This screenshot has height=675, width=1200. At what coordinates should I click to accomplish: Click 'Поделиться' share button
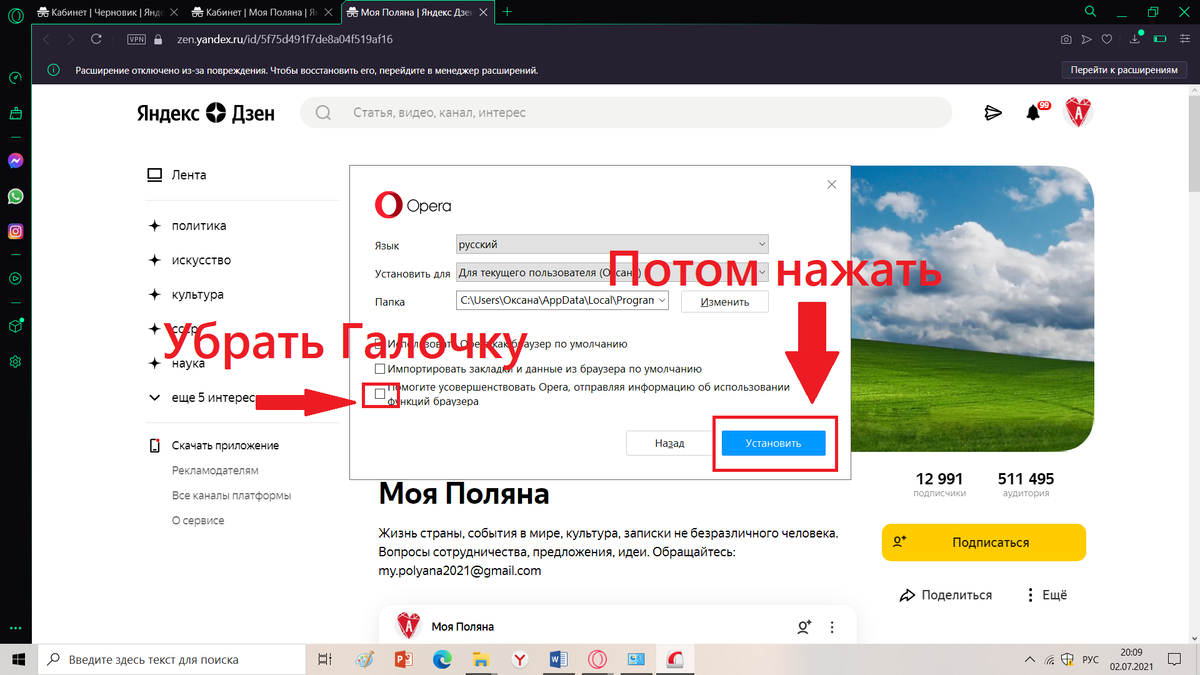coord(946,595)
